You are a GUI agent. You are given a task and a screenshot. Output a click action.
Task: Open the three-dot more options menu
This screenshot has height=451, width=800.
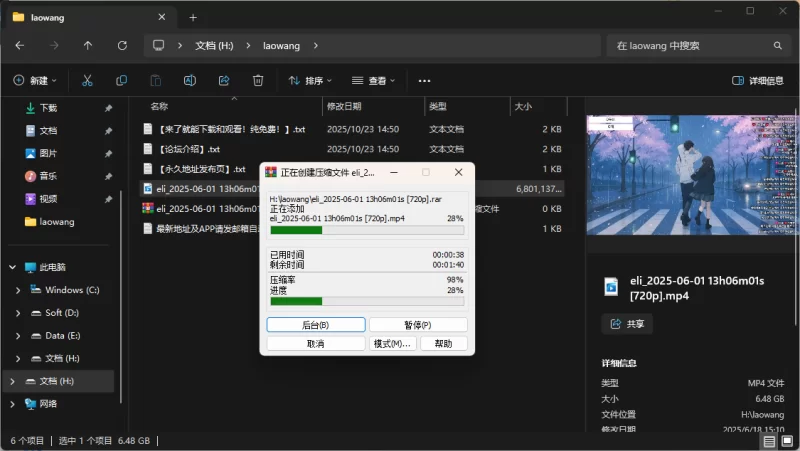pos(424,80)
